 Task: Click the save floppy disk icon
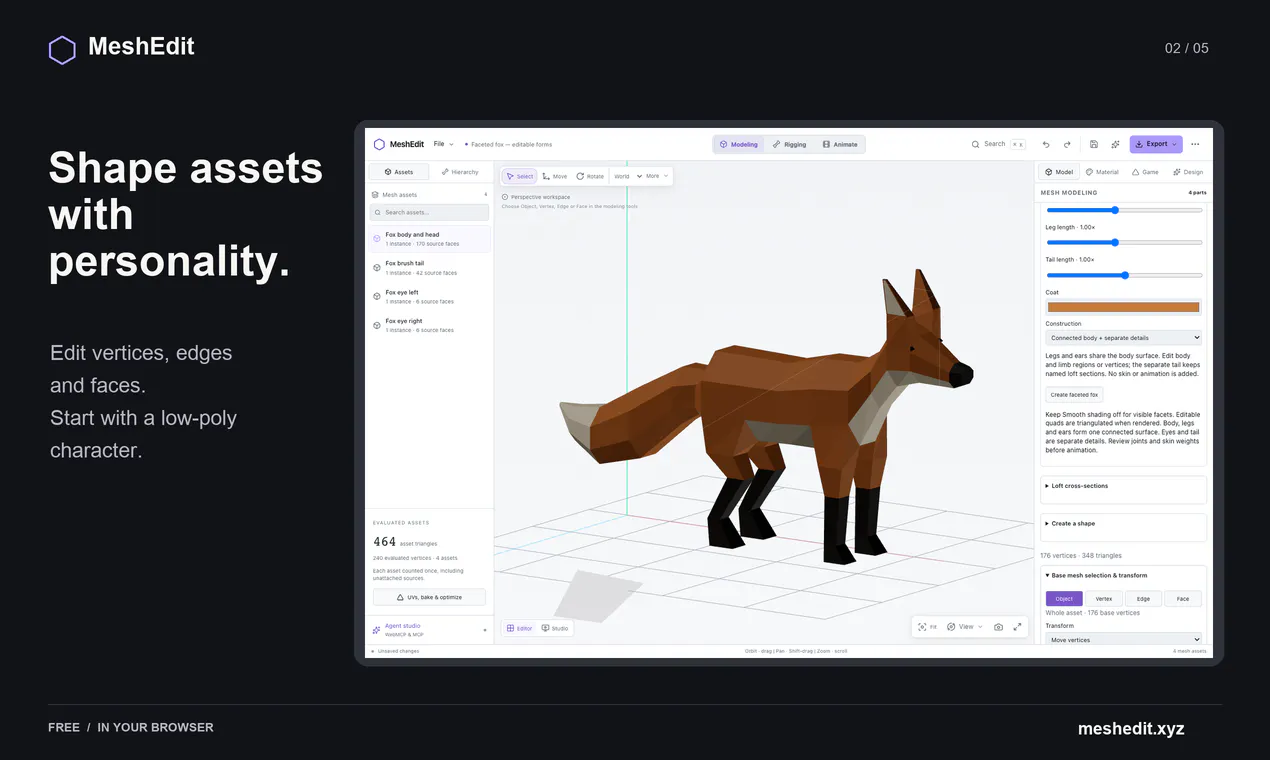1094,144
